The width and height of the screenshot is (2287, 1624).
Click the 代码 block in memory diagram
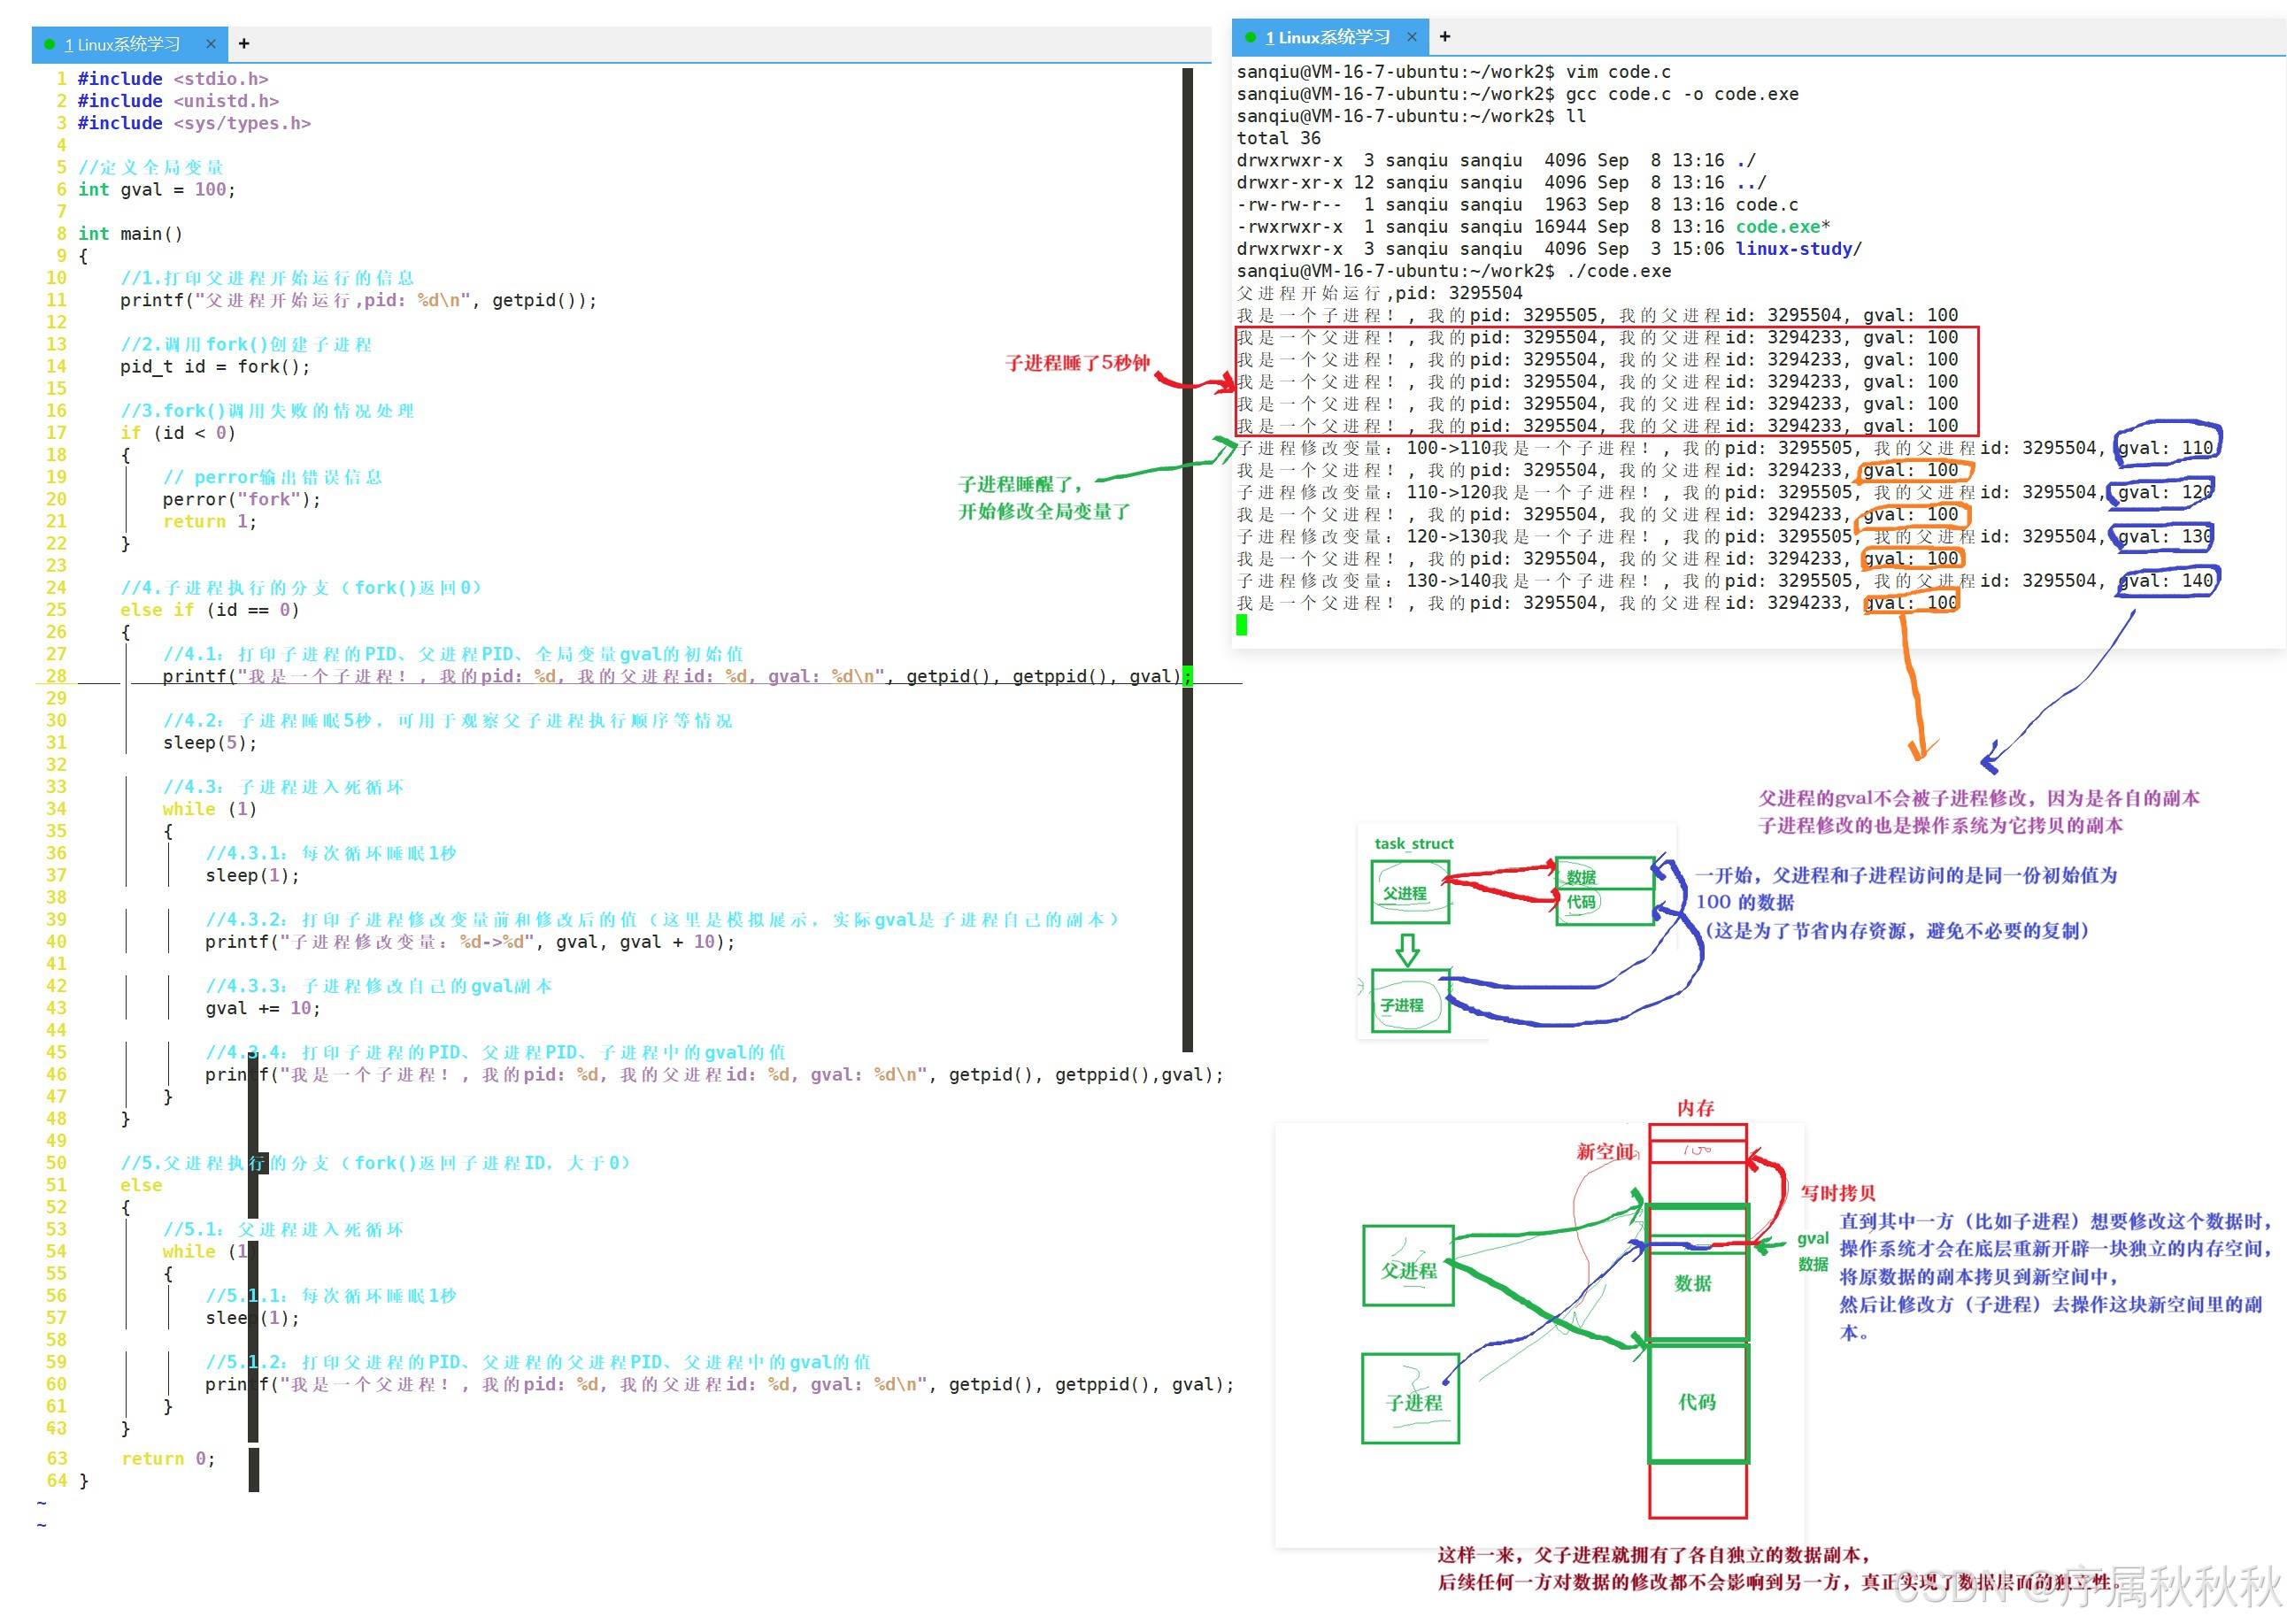click(1697, 1402)
